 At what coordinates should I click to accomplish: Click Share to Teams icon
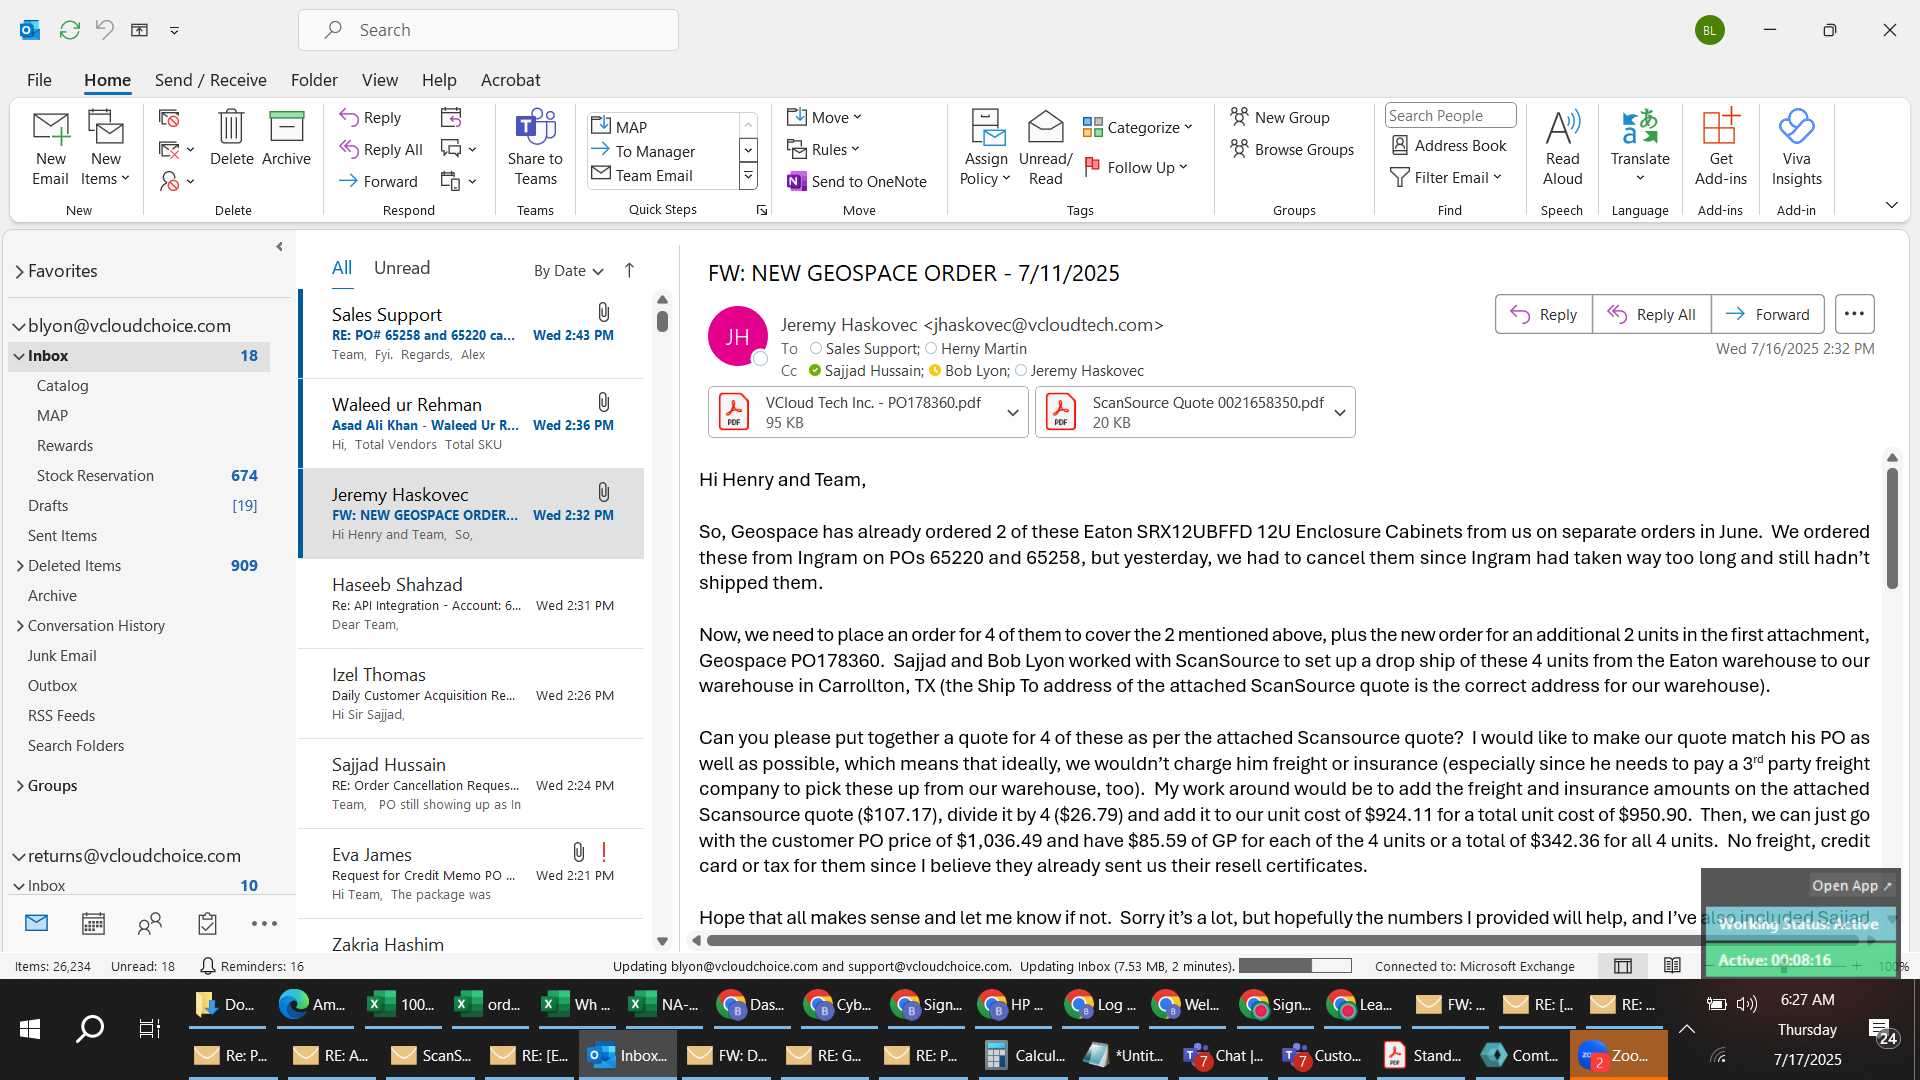[535, 127]
